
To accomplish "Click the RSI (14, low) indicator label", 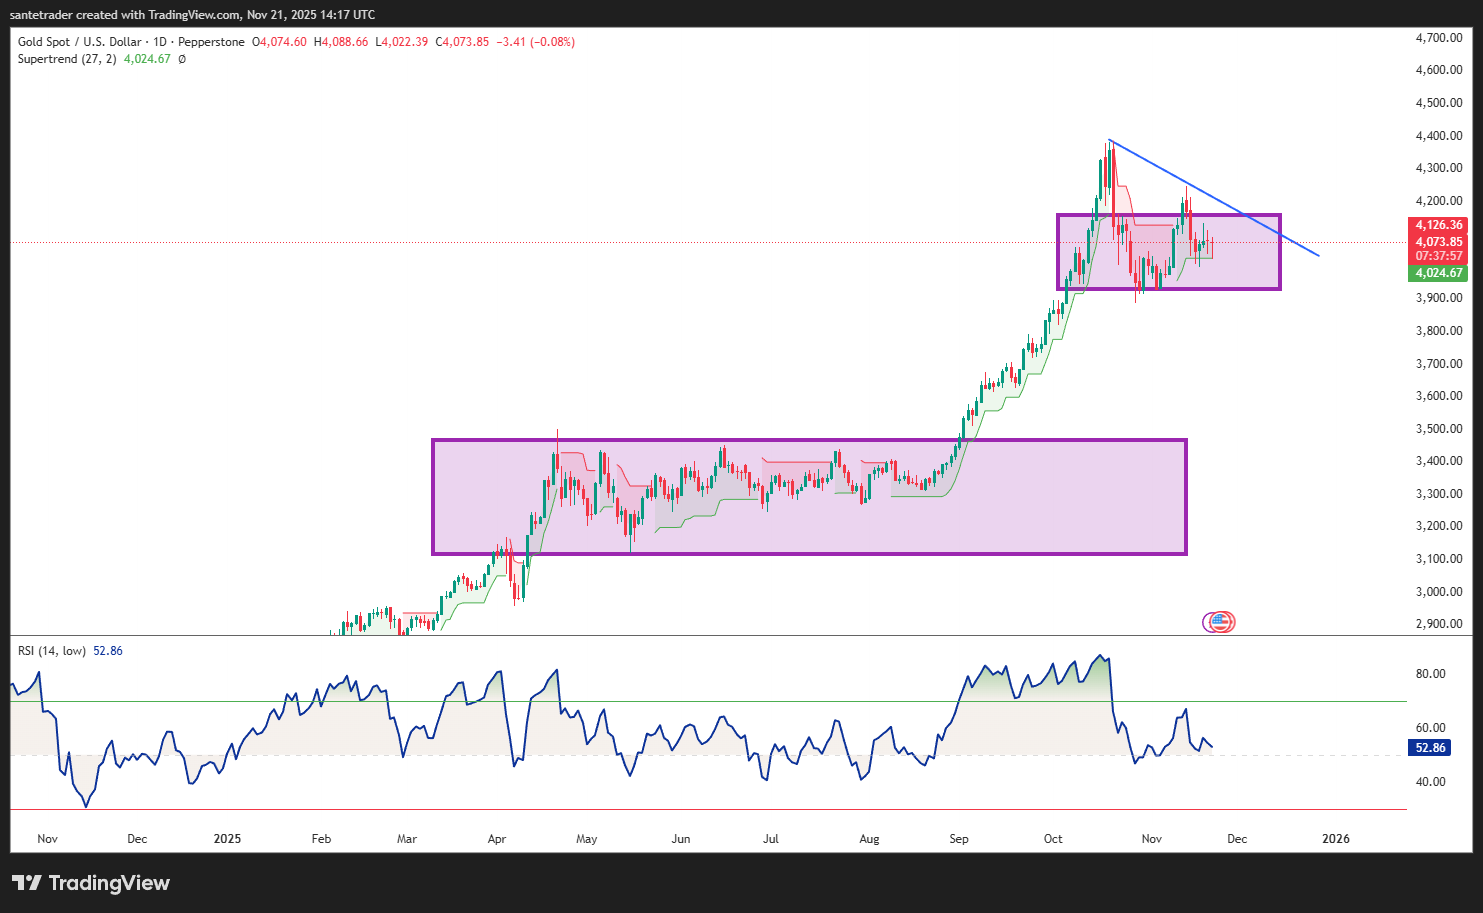I will pos(52,651).
